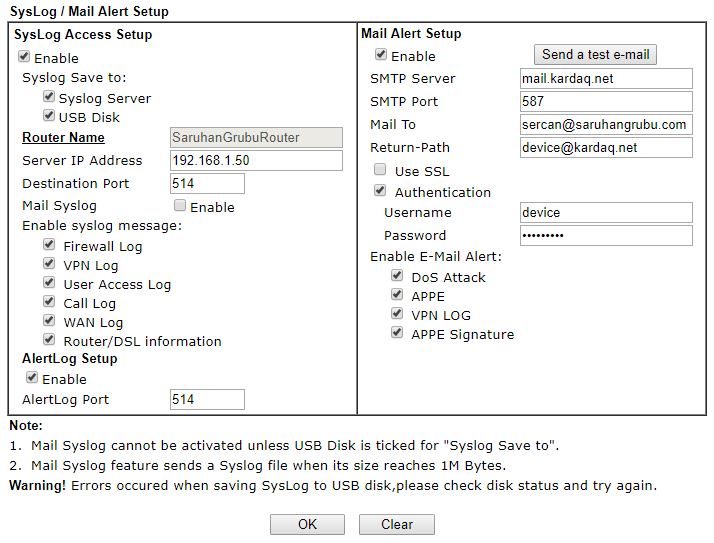Click into the Password field
The image size is (714, 543).
pyautogui.click(x=606, y=235)
